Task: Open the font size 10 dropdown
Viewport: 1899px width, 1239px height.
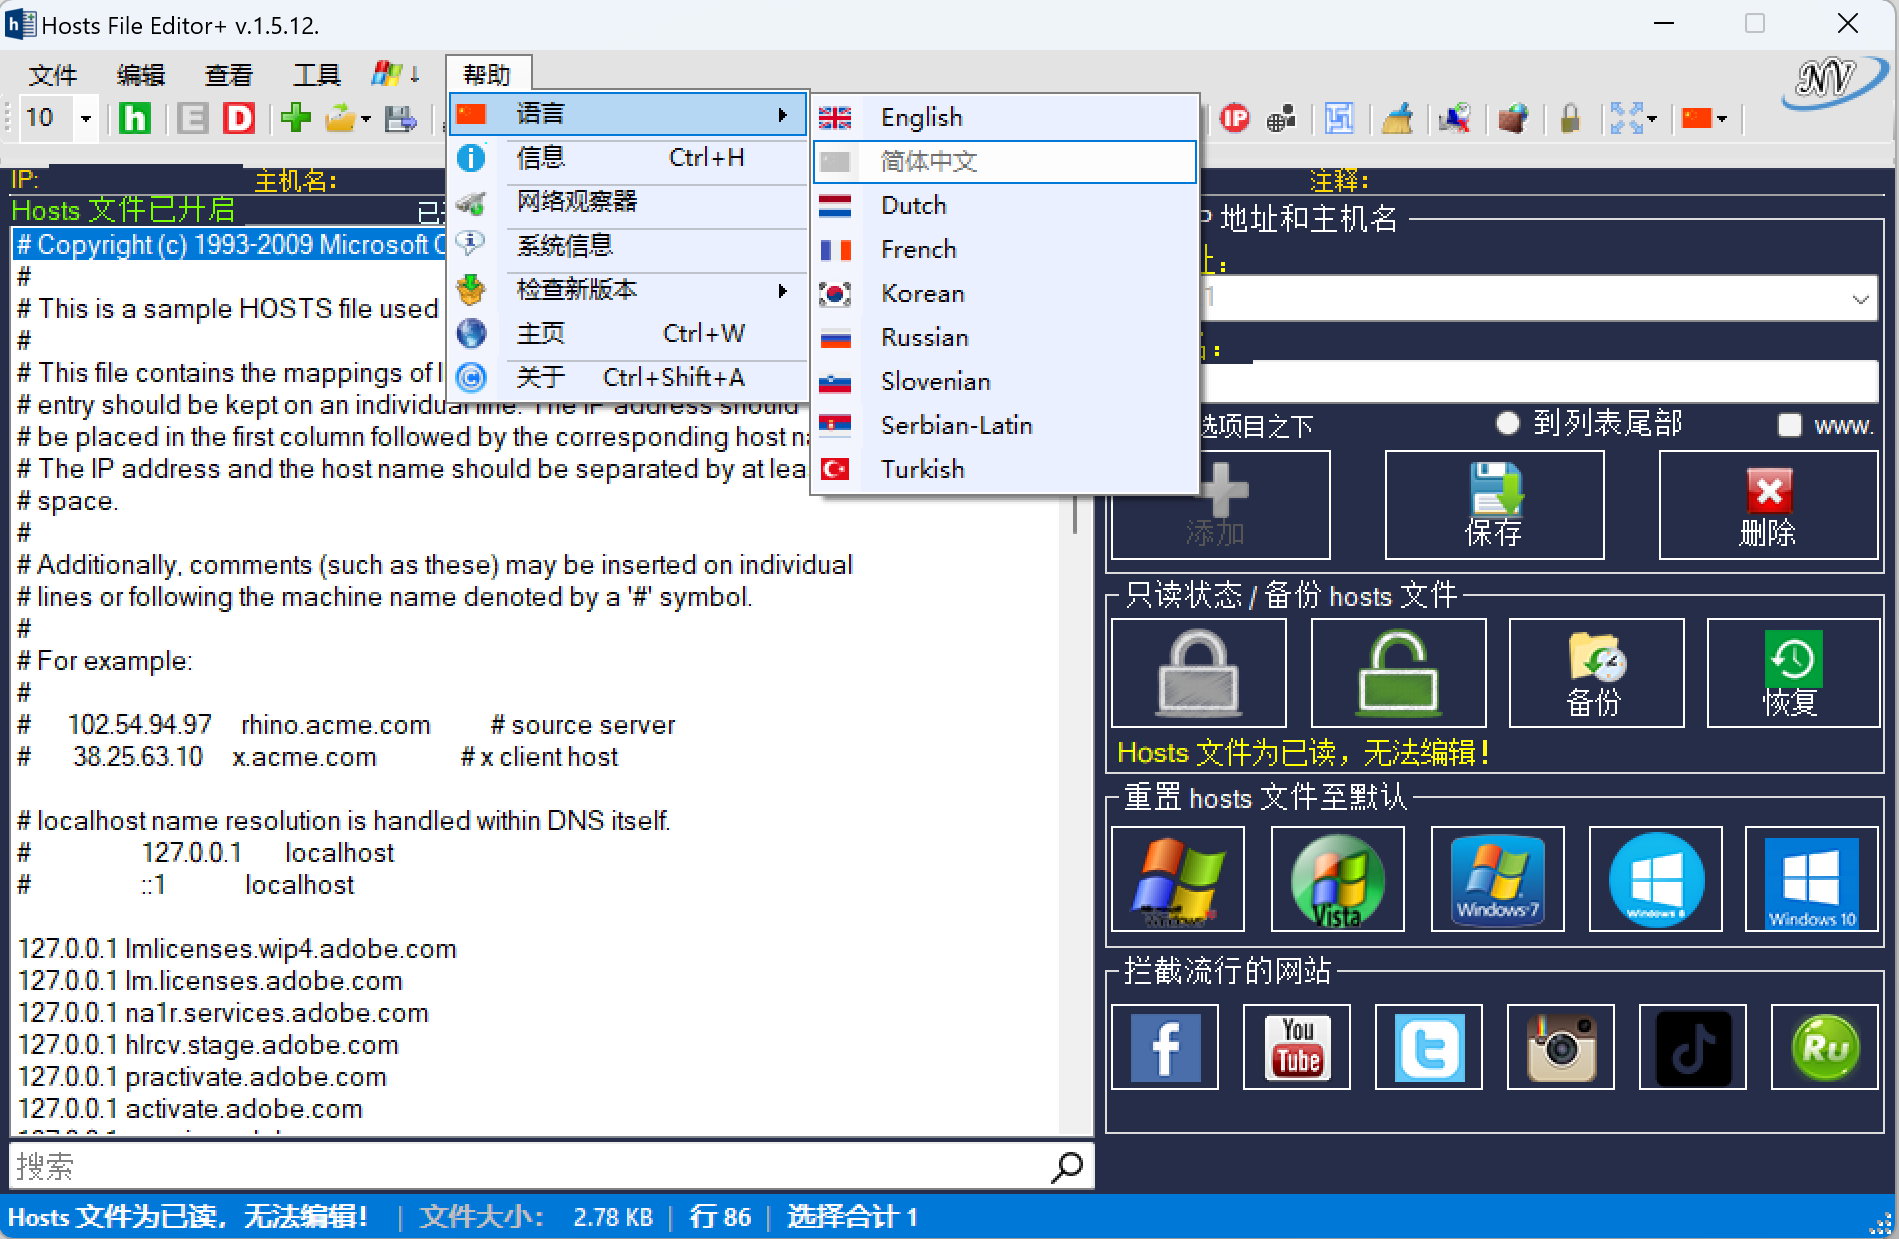Action: click(x=86, y=119)
